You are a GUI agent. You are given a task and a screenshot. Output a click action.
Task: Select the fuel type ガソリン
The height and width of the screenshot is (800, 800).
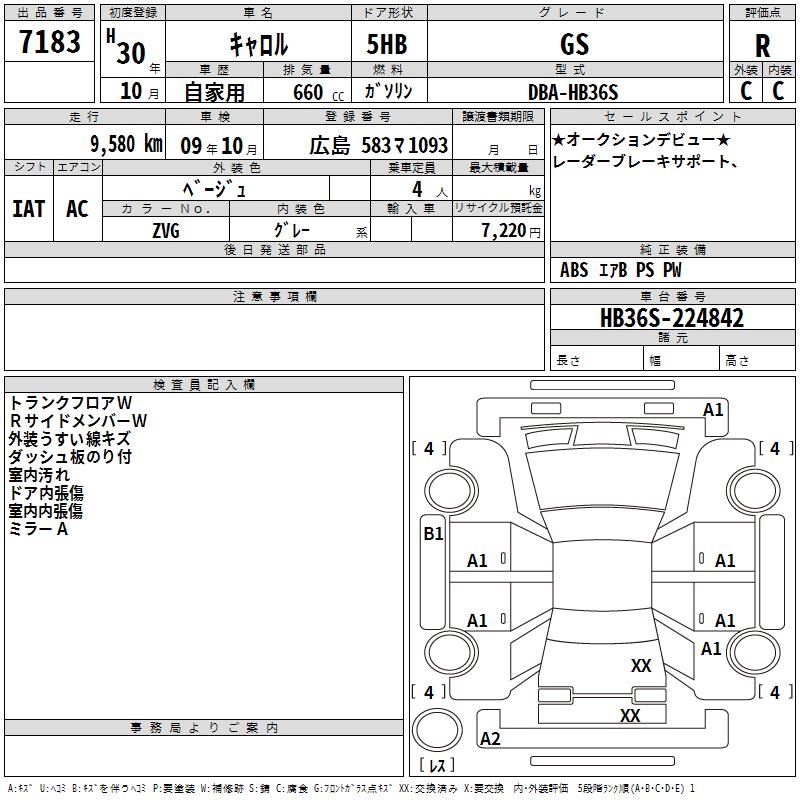click(388, 91)
